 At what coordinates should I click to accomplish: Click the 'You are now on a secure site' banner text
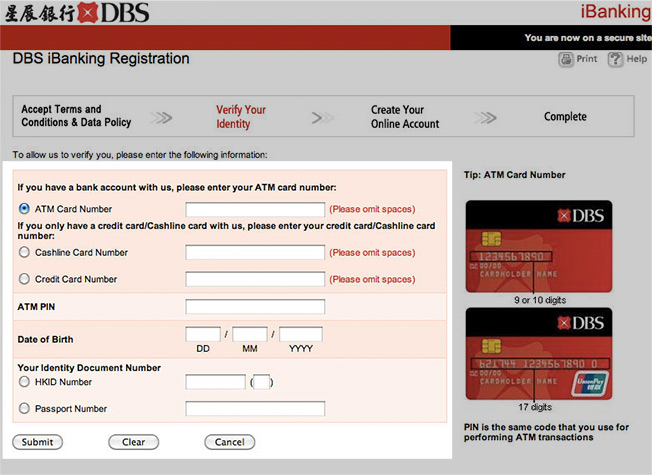(x=588, y=38)
